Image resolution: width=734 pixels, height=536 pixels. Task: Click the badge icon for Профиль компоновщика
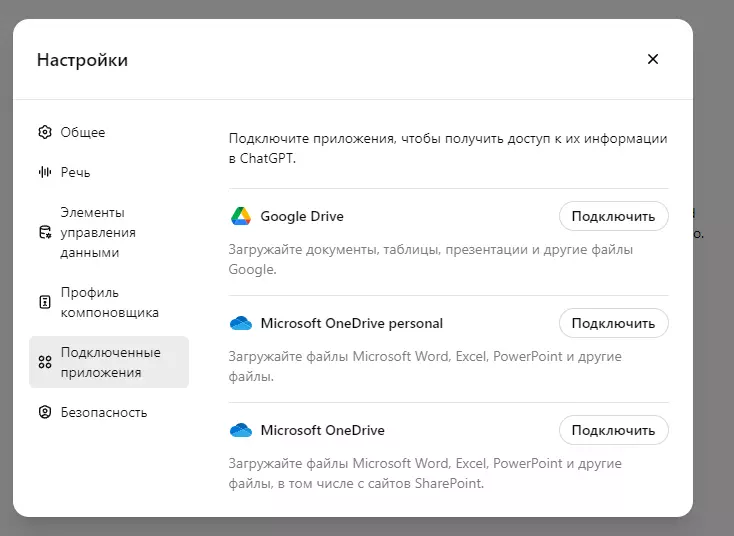point(44,302)
